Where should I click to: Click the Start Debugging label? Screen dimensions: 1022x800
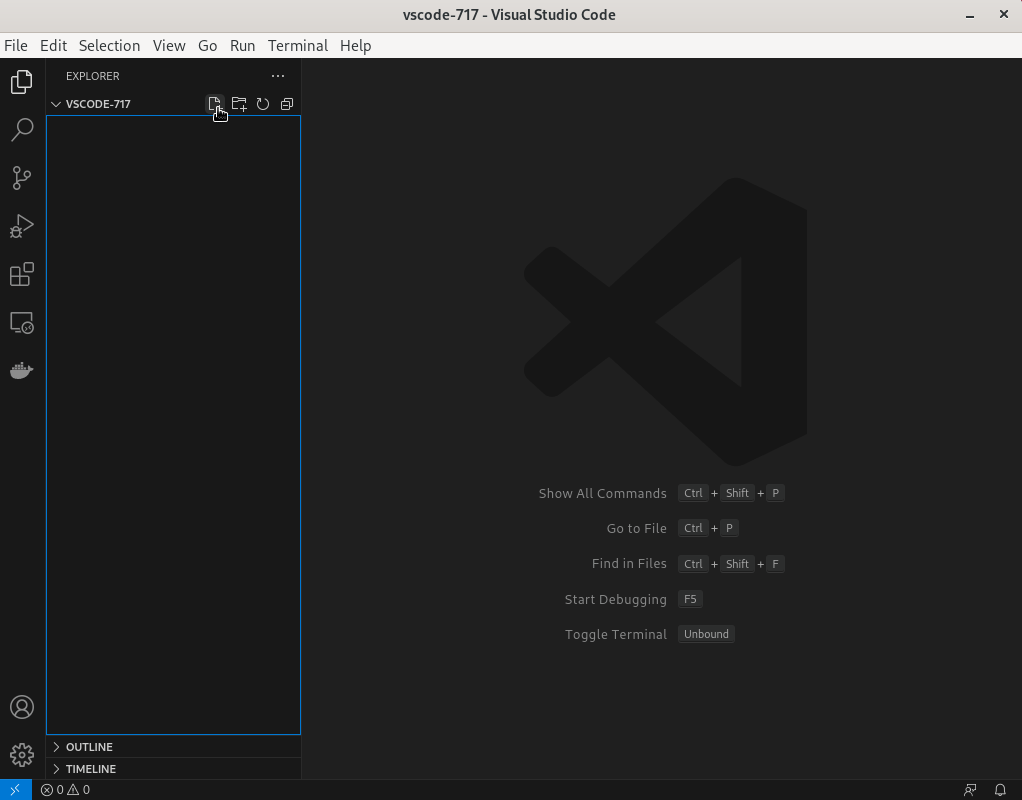(x=615, y=600)
